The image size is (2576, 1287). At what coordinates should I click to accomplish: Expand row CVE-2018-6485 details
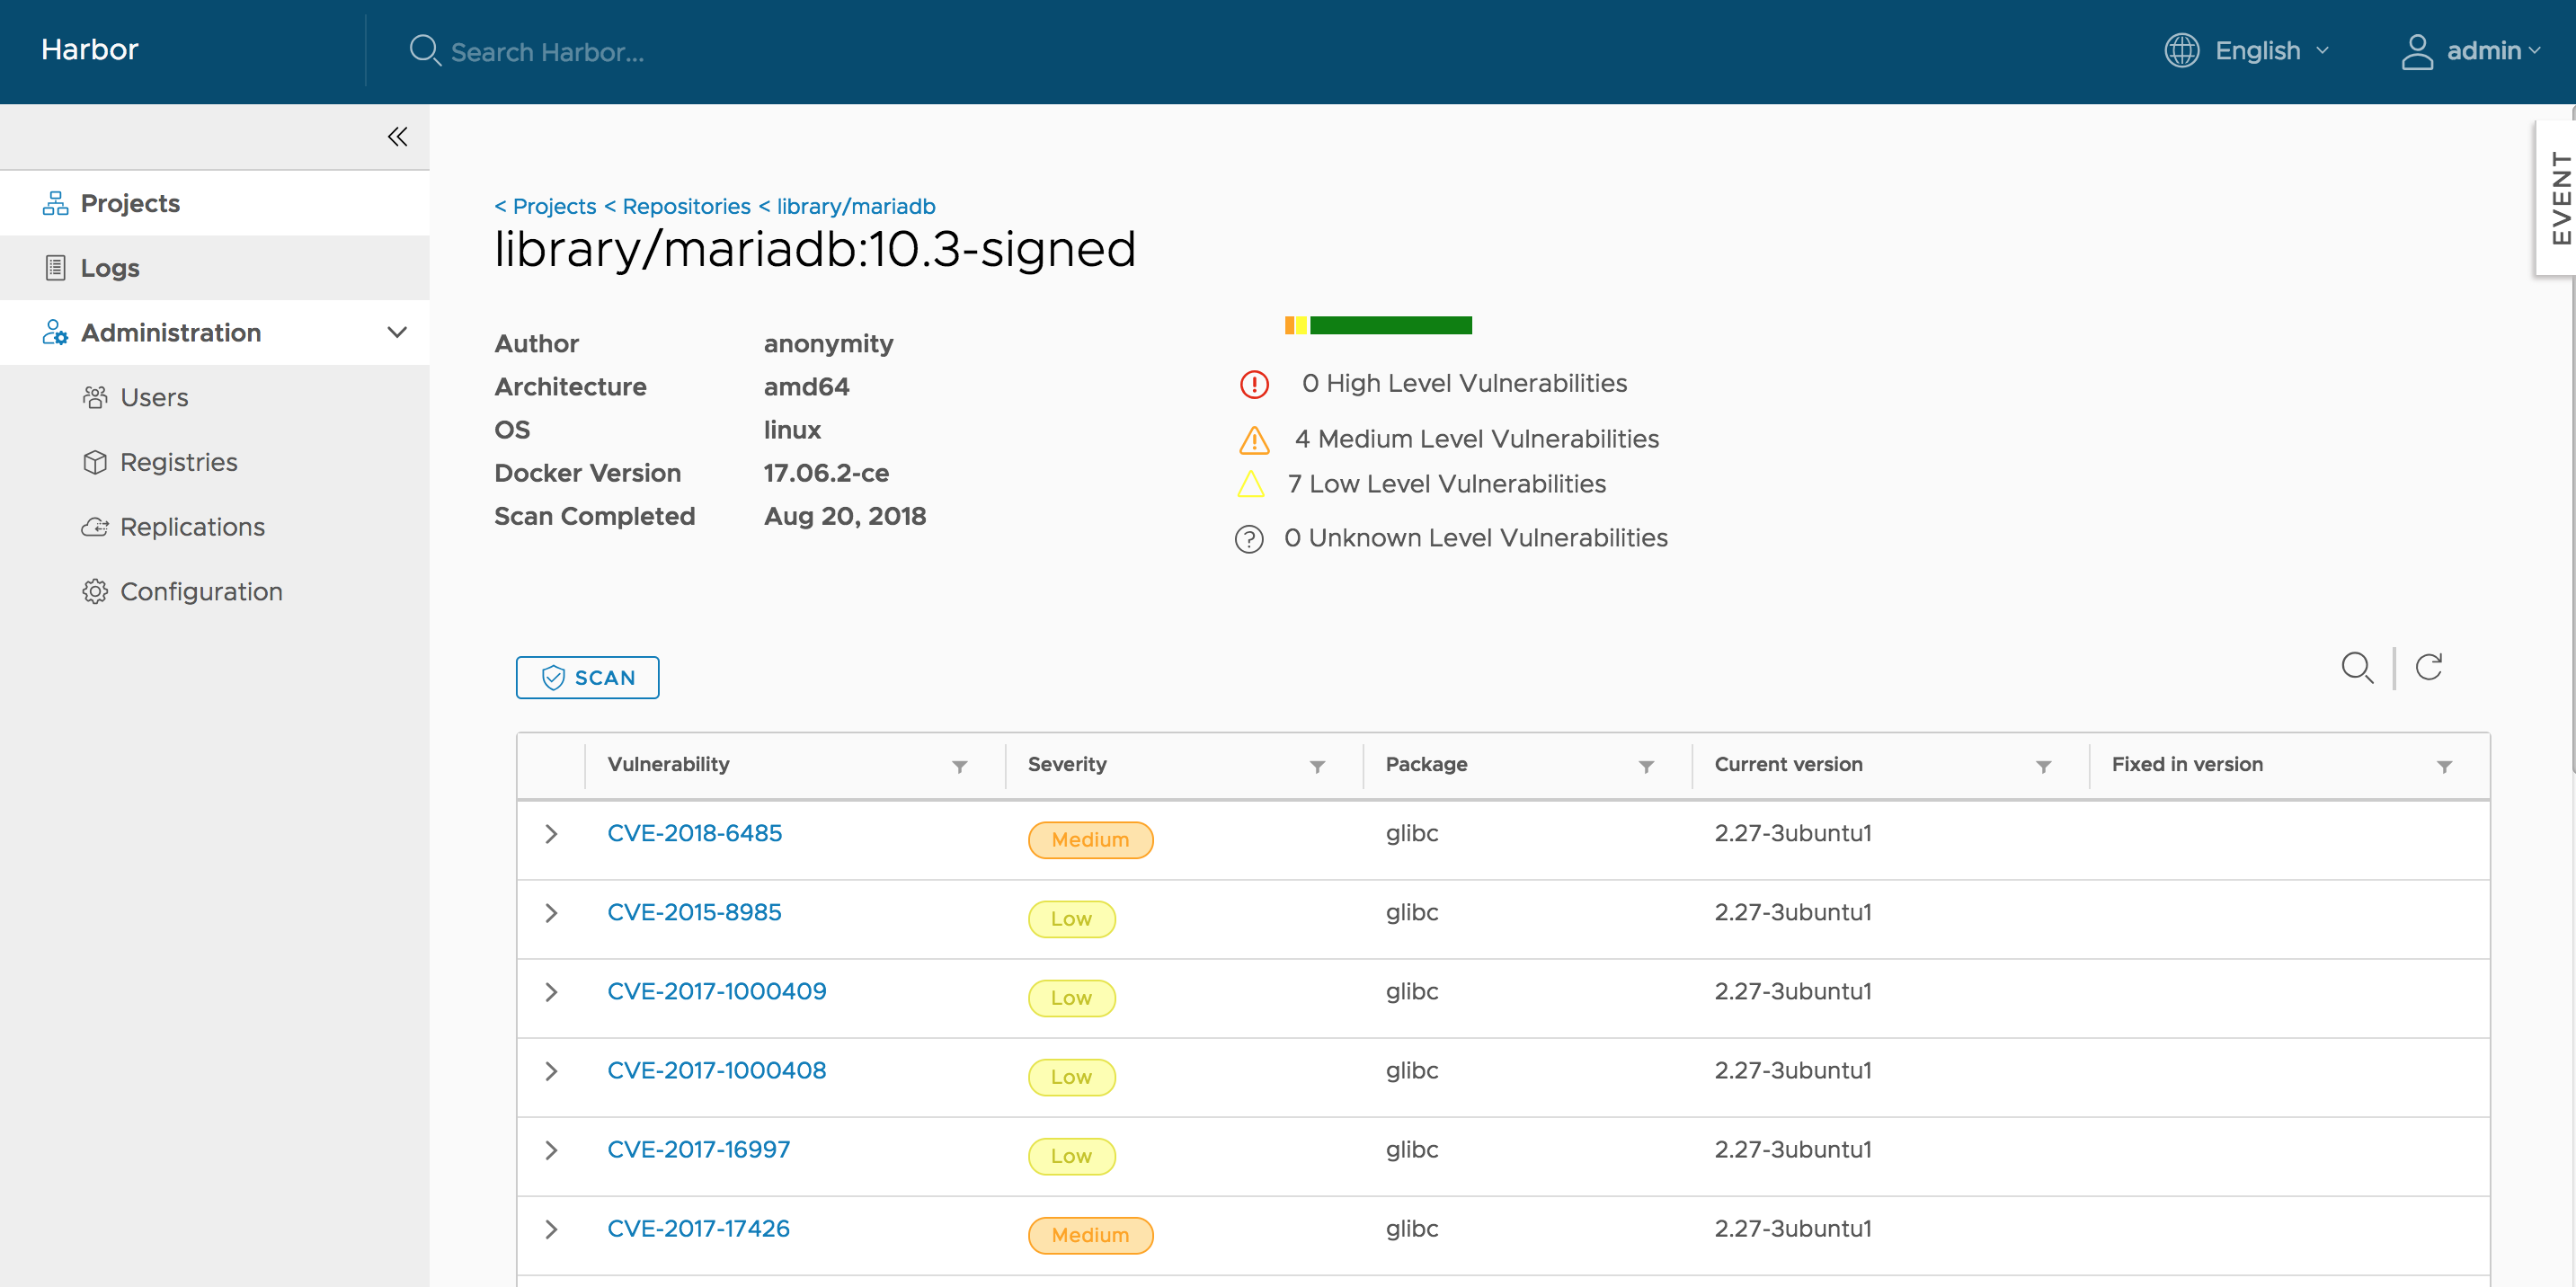(x=551, y=834)
